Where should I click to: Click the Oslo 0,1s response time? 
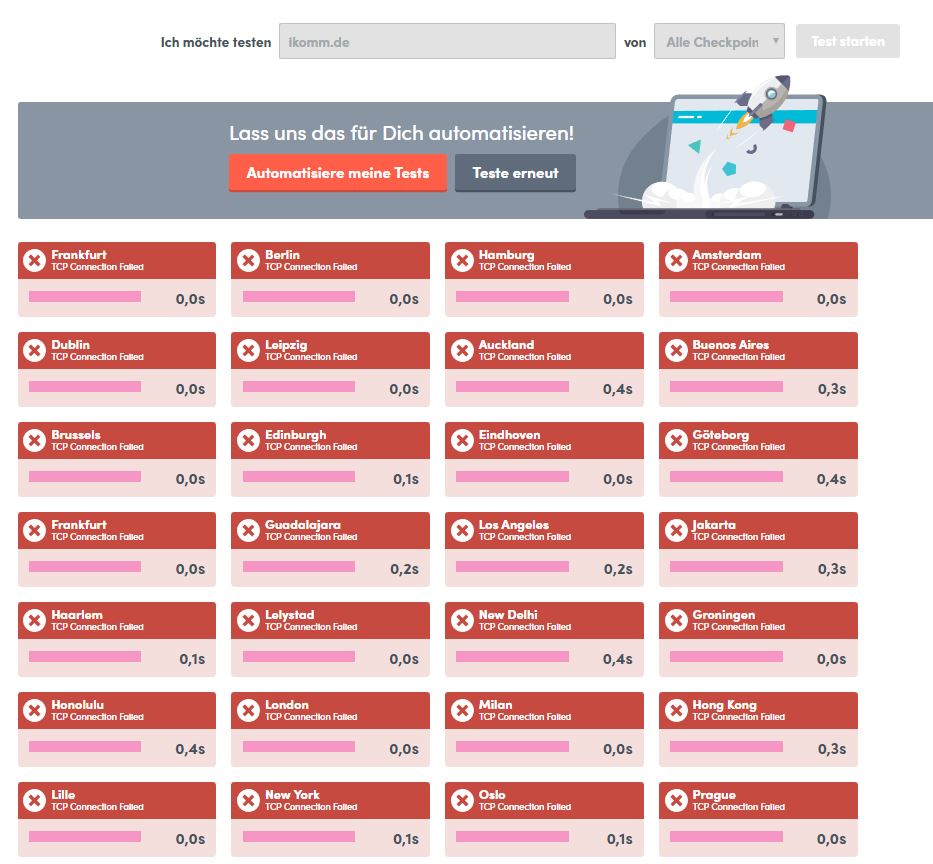(618, 839)
